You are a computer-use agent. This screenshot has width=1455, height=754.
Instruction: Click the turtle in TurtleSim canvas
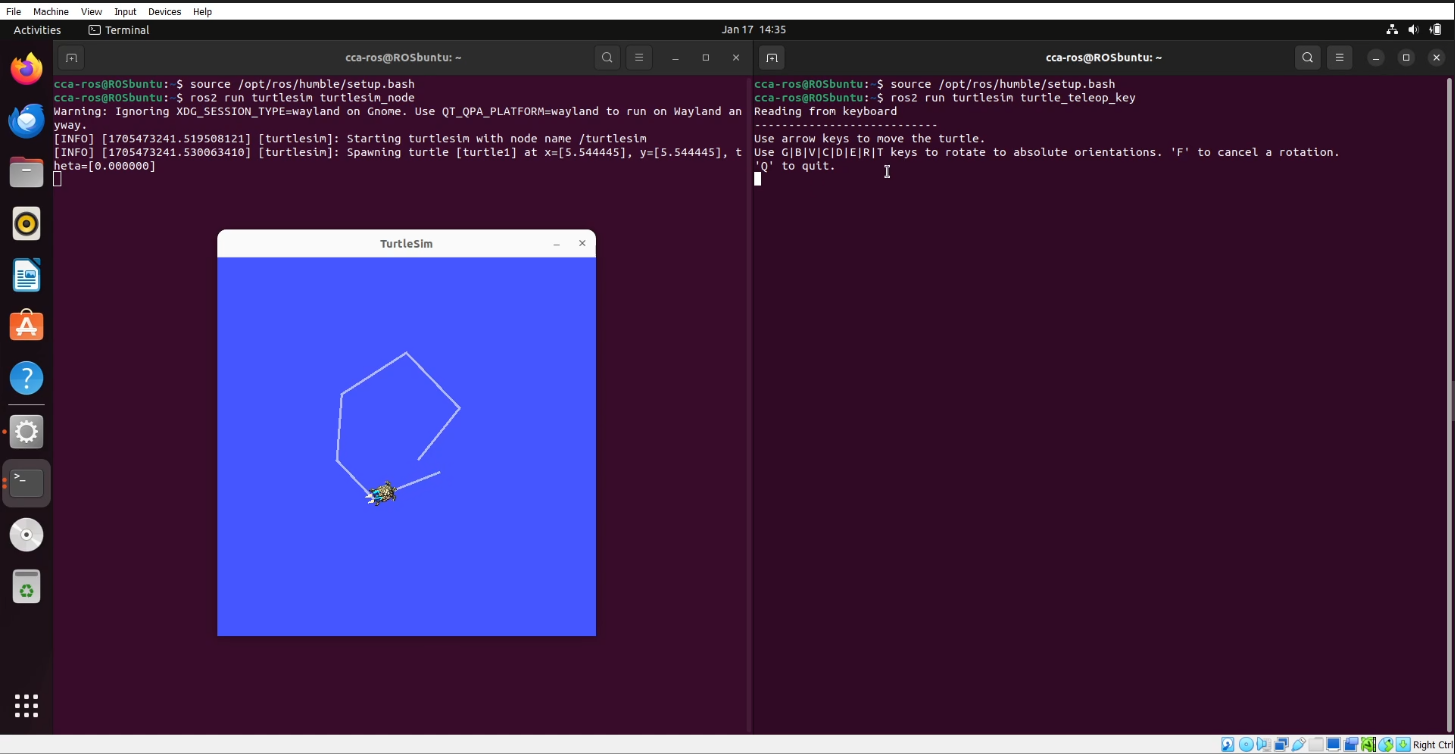coord(382,493)
